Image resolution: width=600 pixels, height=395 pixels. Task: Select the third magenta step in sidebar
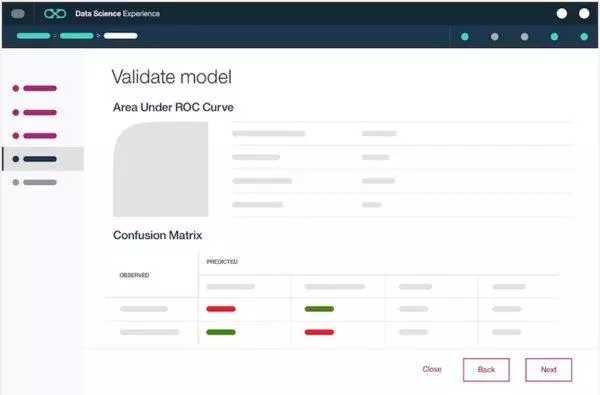click(x=35, y=136)
